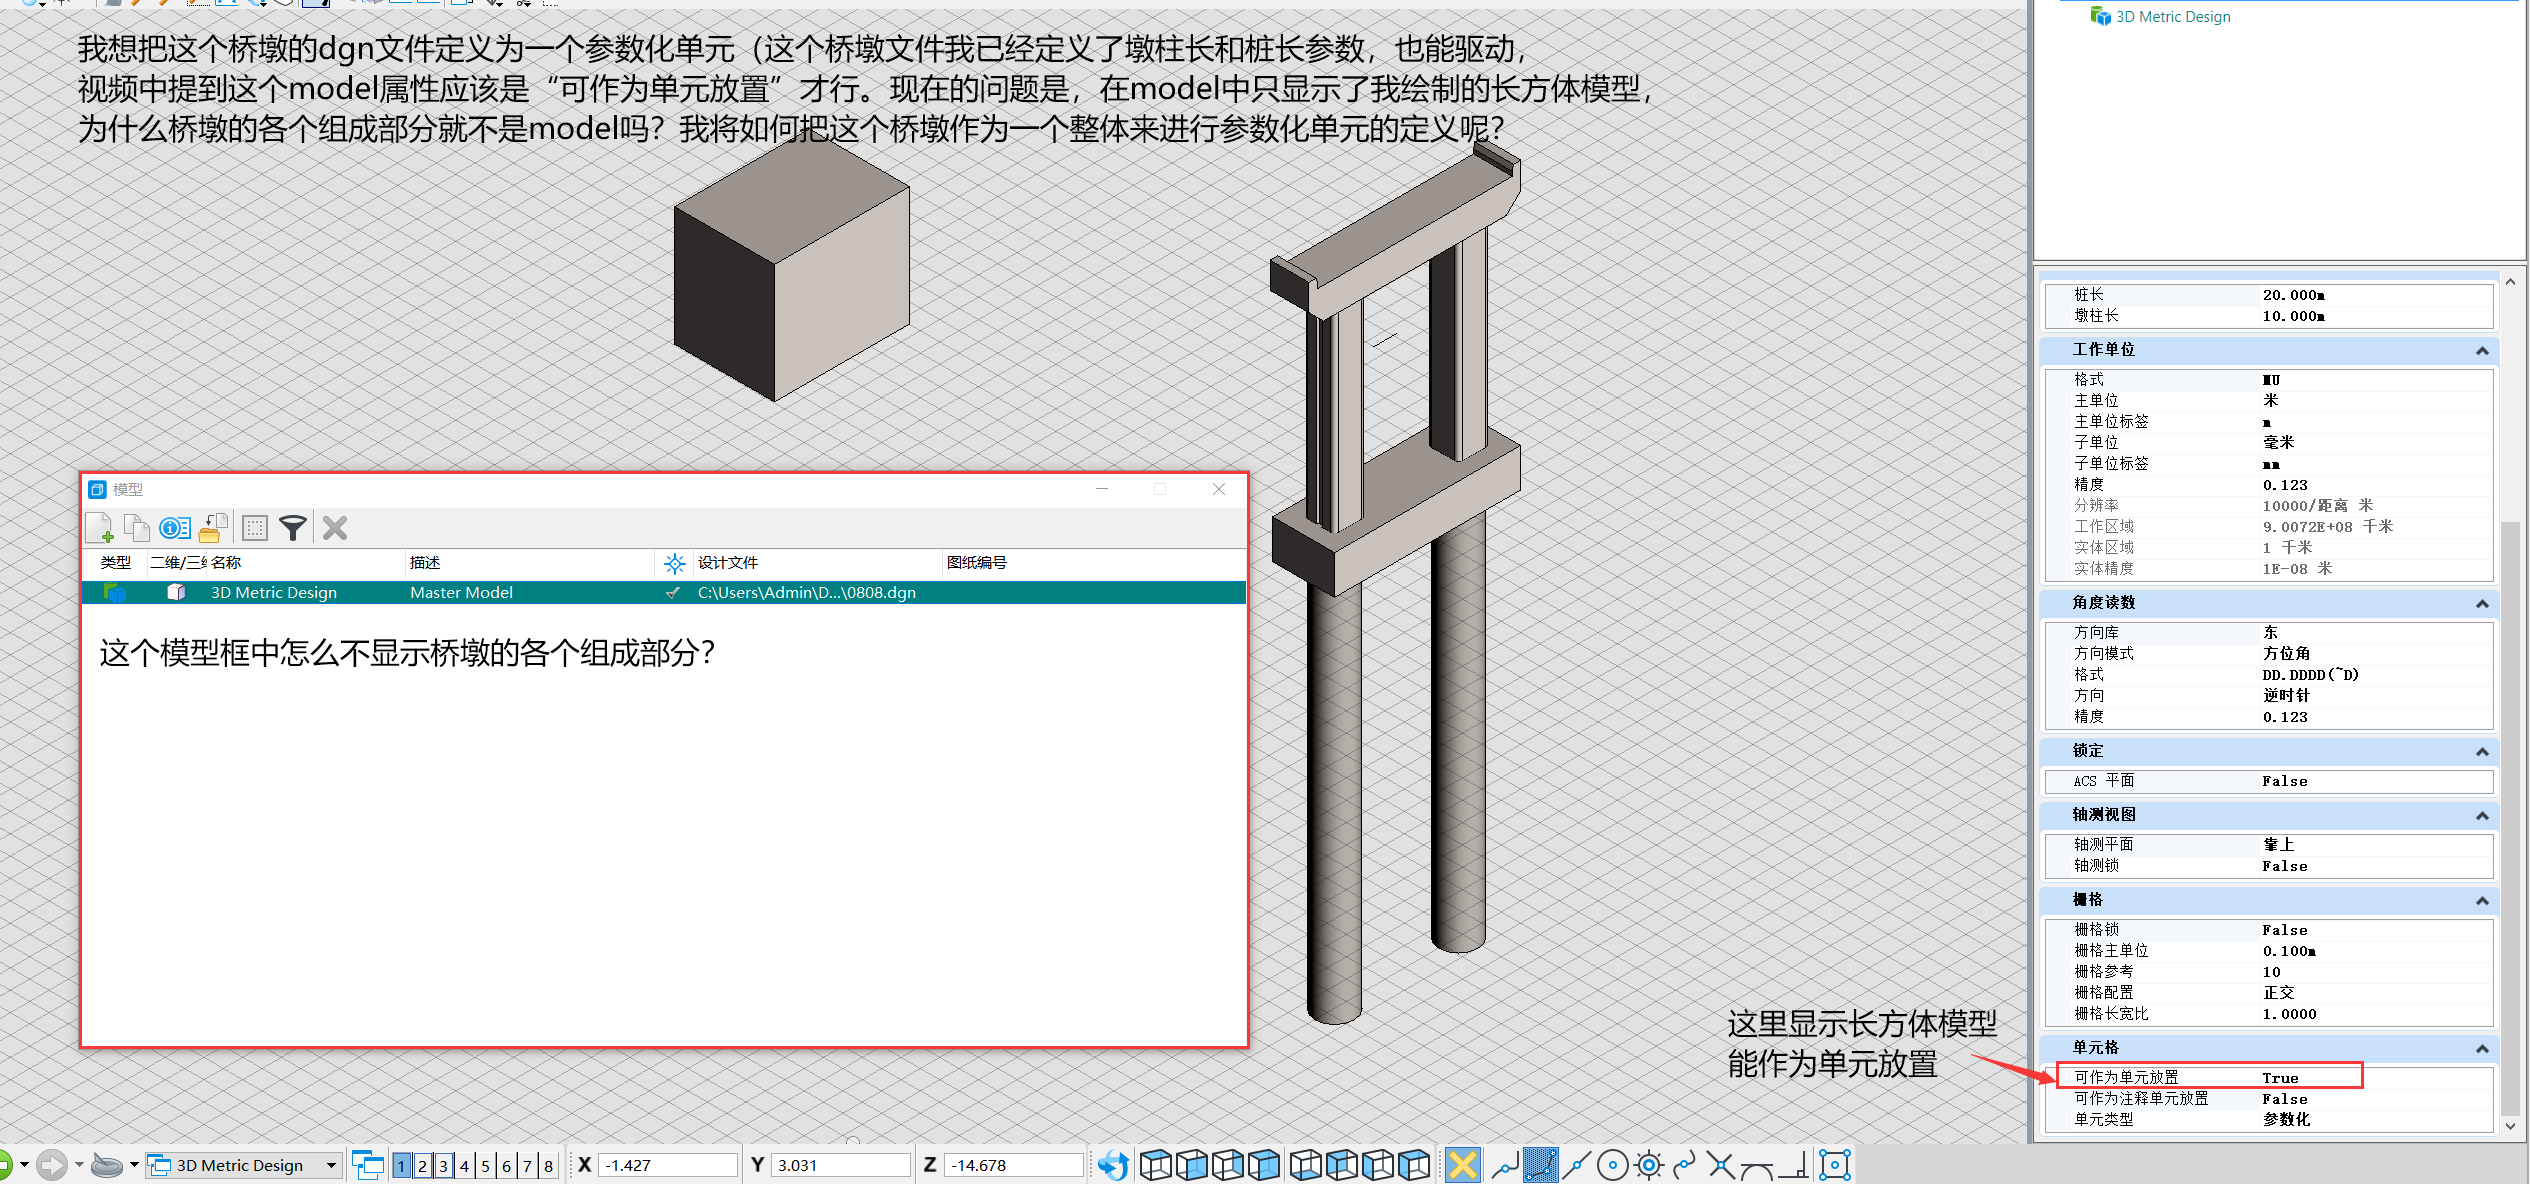The image size is (2530, 1184).
Task: Open the model properties info icon
Action: click(x=175, y=527)
